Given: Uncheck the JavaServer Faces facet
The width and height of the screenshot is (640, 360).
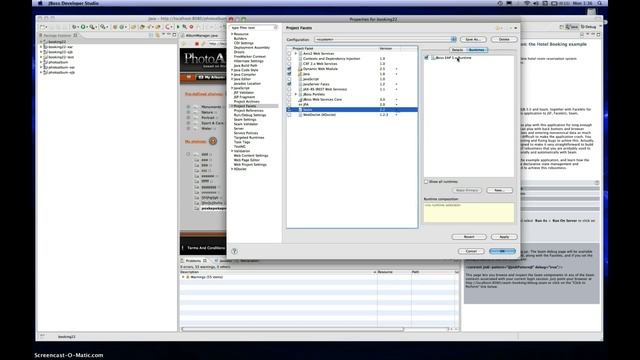Looking at the screenshot, I should [289, 84].
